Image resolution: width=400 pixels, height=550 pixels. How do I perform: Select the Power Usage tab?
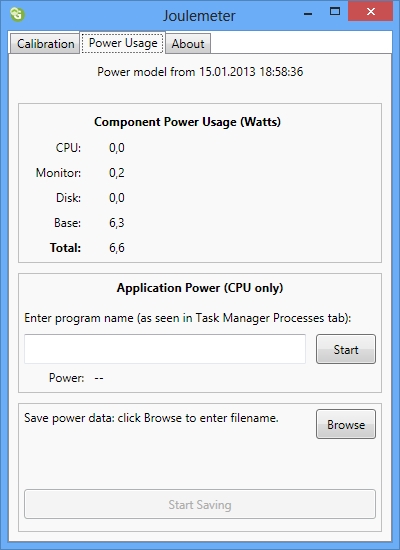click(123, 43)
